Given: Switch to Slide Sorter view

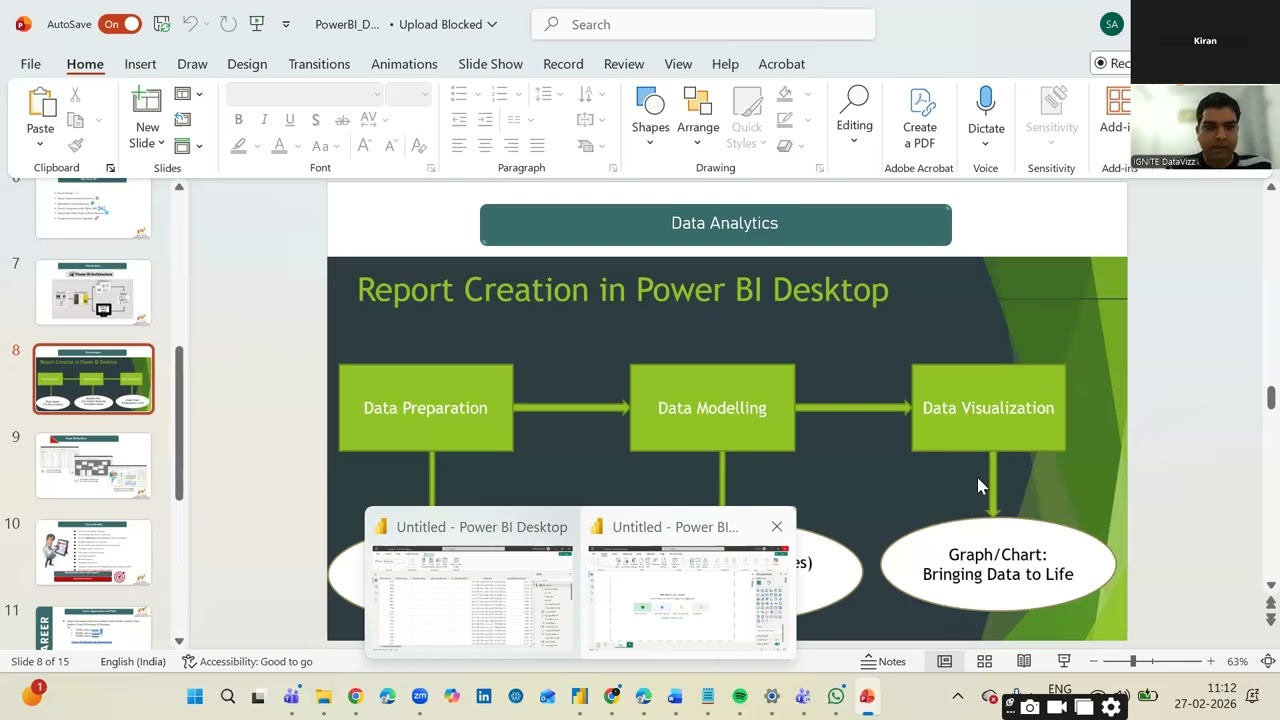Looking at the screenshot, I should 984,661.
